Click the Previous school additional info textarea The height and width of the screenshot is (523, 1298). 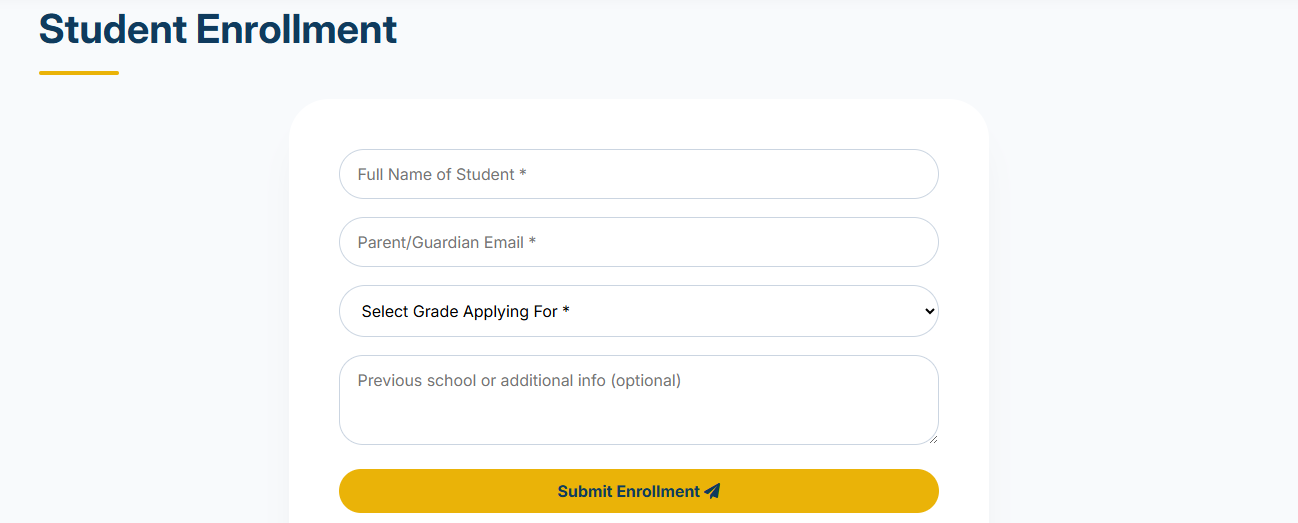(638, 399)
